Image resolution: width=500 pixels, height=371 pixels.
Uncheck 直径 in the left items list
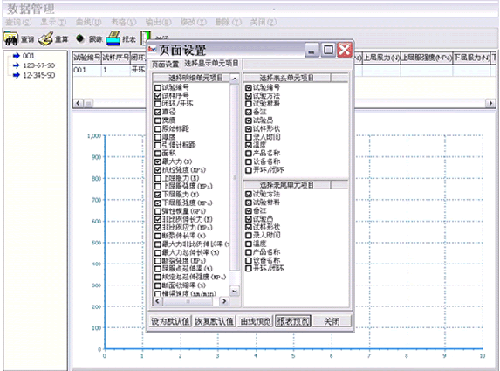(158, 112)
